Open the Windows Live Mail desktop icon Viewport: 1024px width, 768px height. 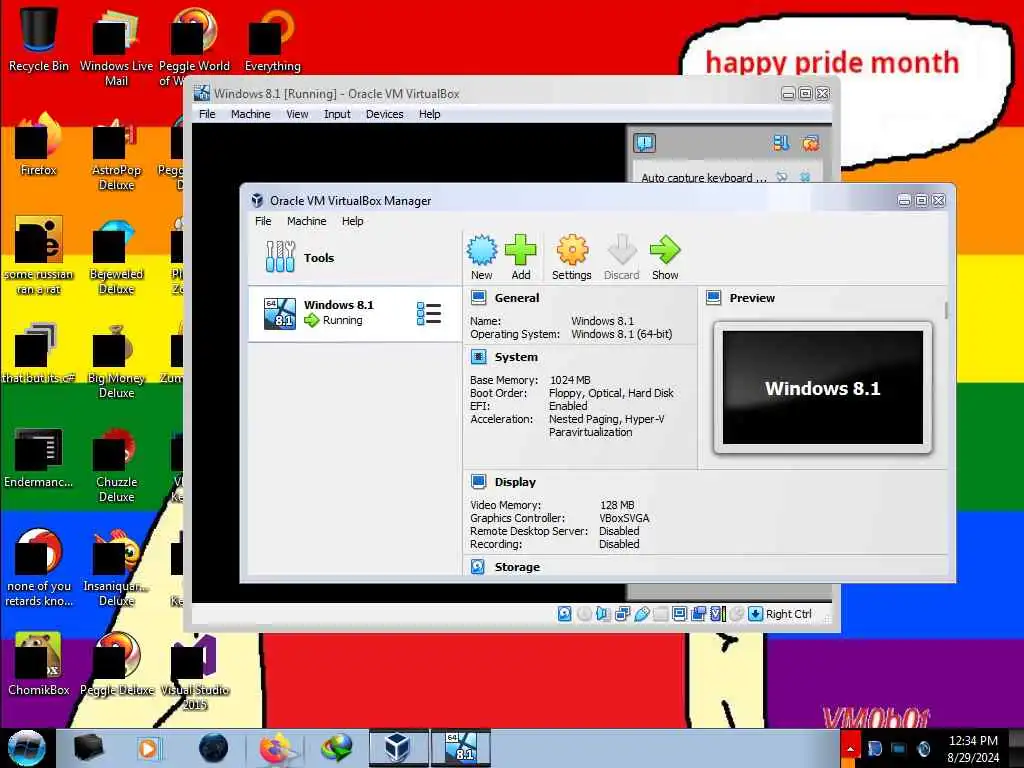pos(116,47)
